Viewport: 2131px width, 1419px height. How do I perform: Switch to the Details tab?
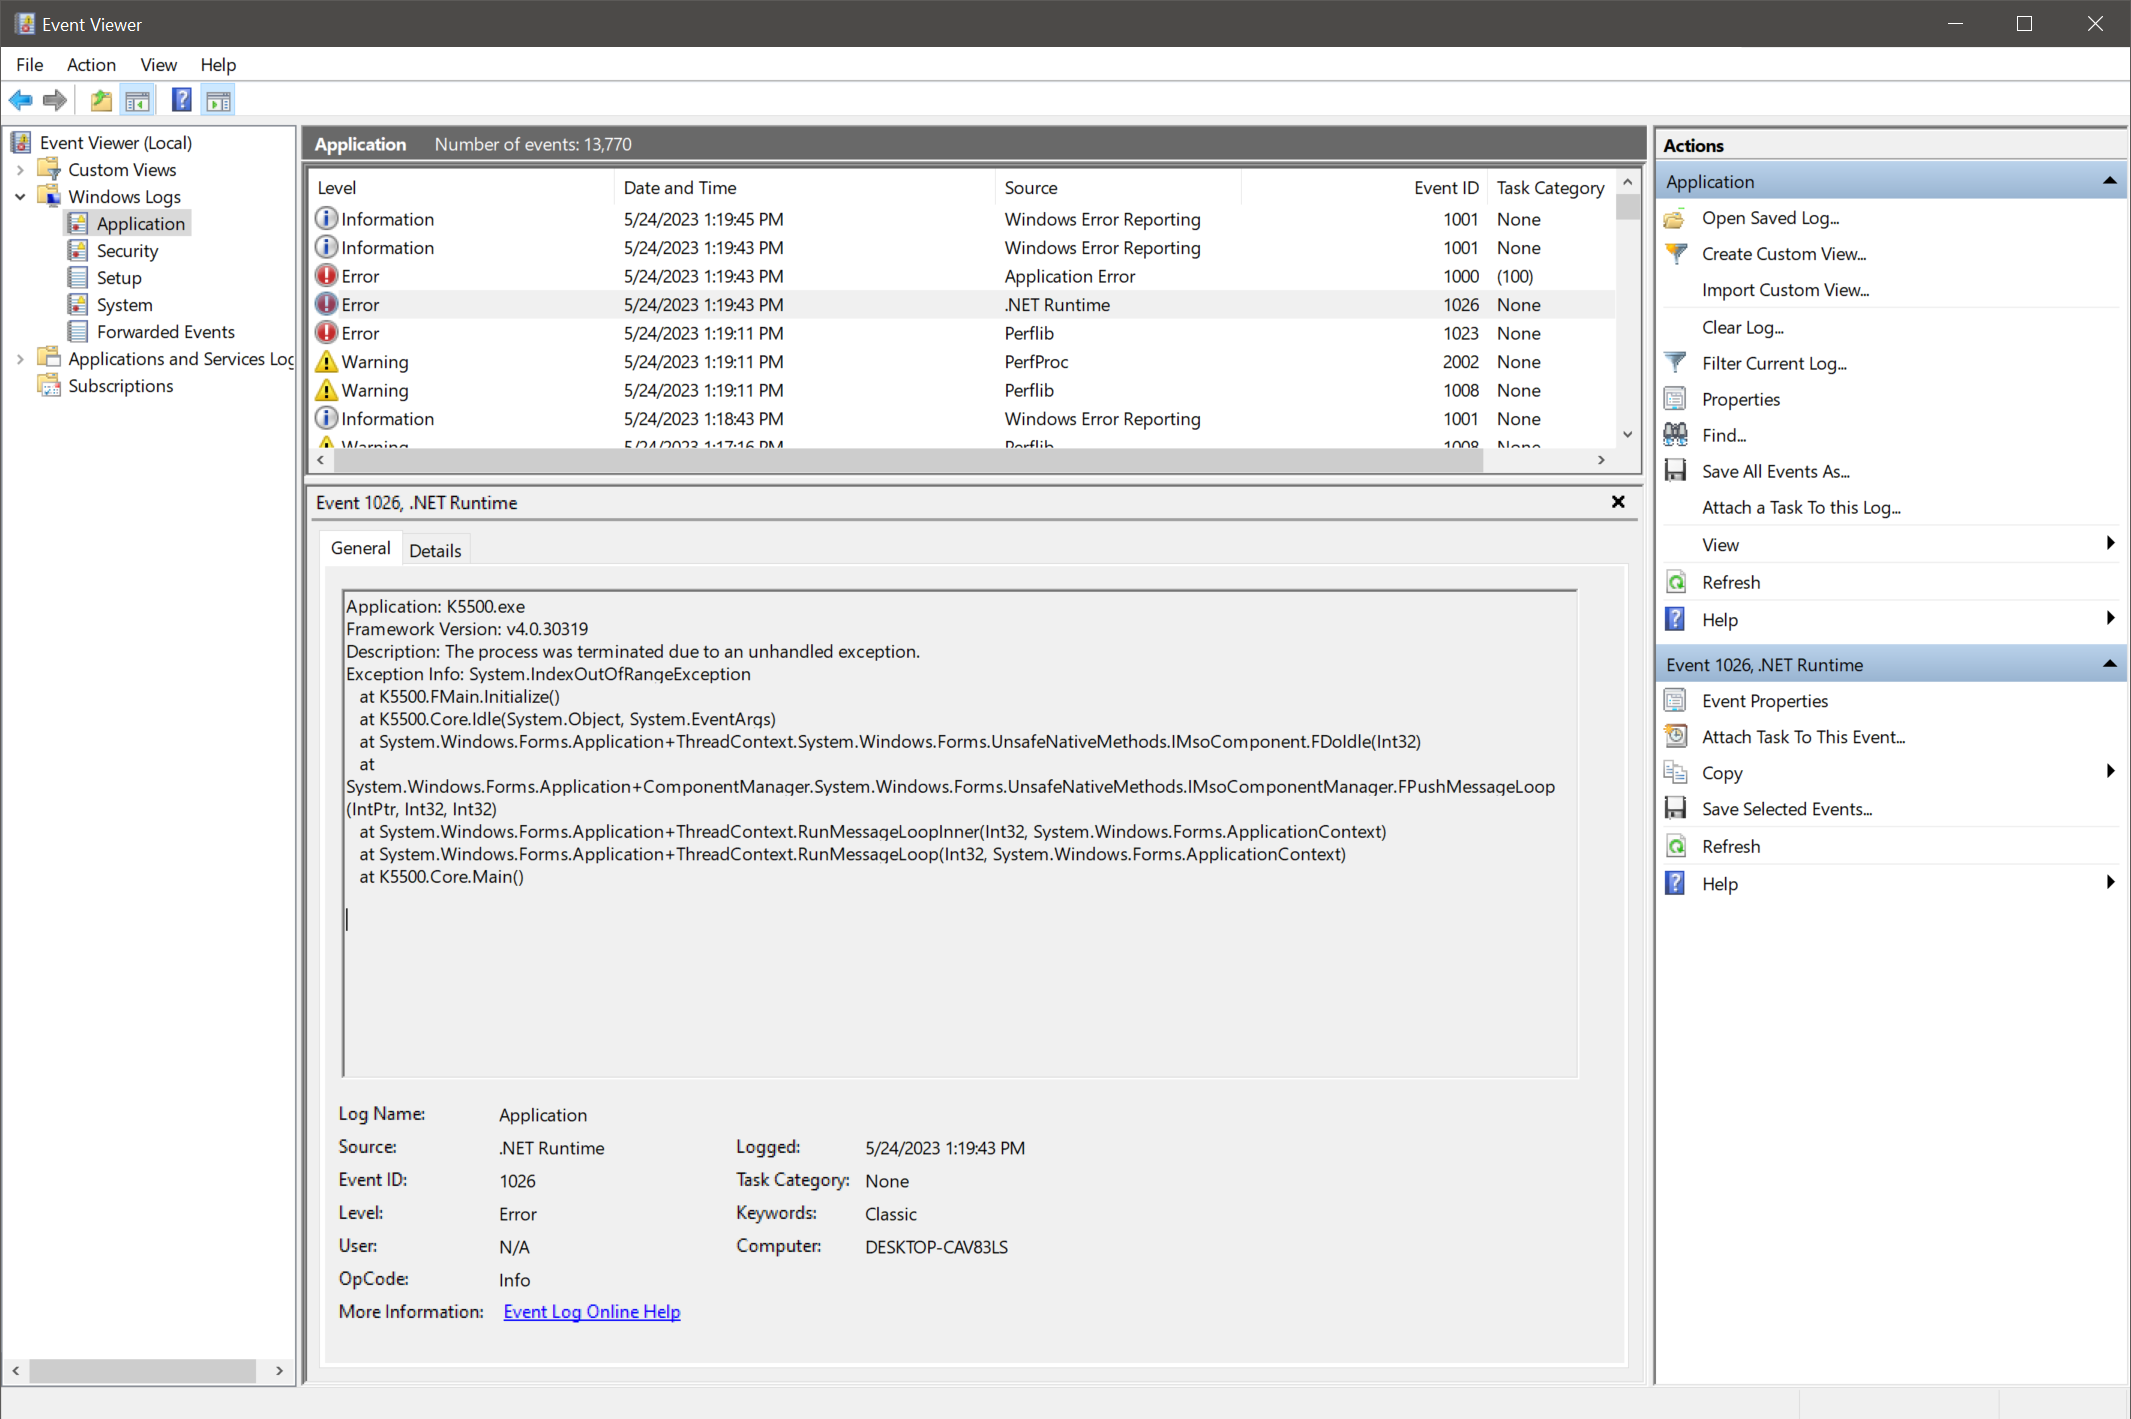click(x=435, y=550)
